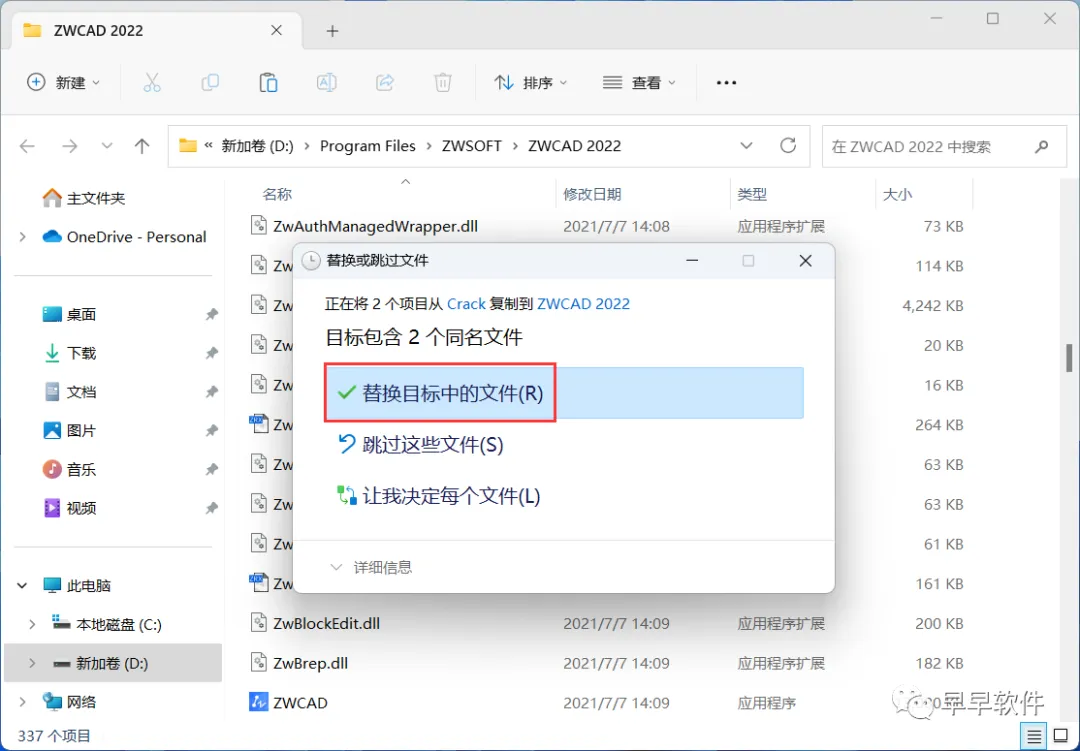Viewport: 1080px width, 751px height.
Task: Click the Delete trash can icon
Action: pyautogui.click(x=443, y=83)
